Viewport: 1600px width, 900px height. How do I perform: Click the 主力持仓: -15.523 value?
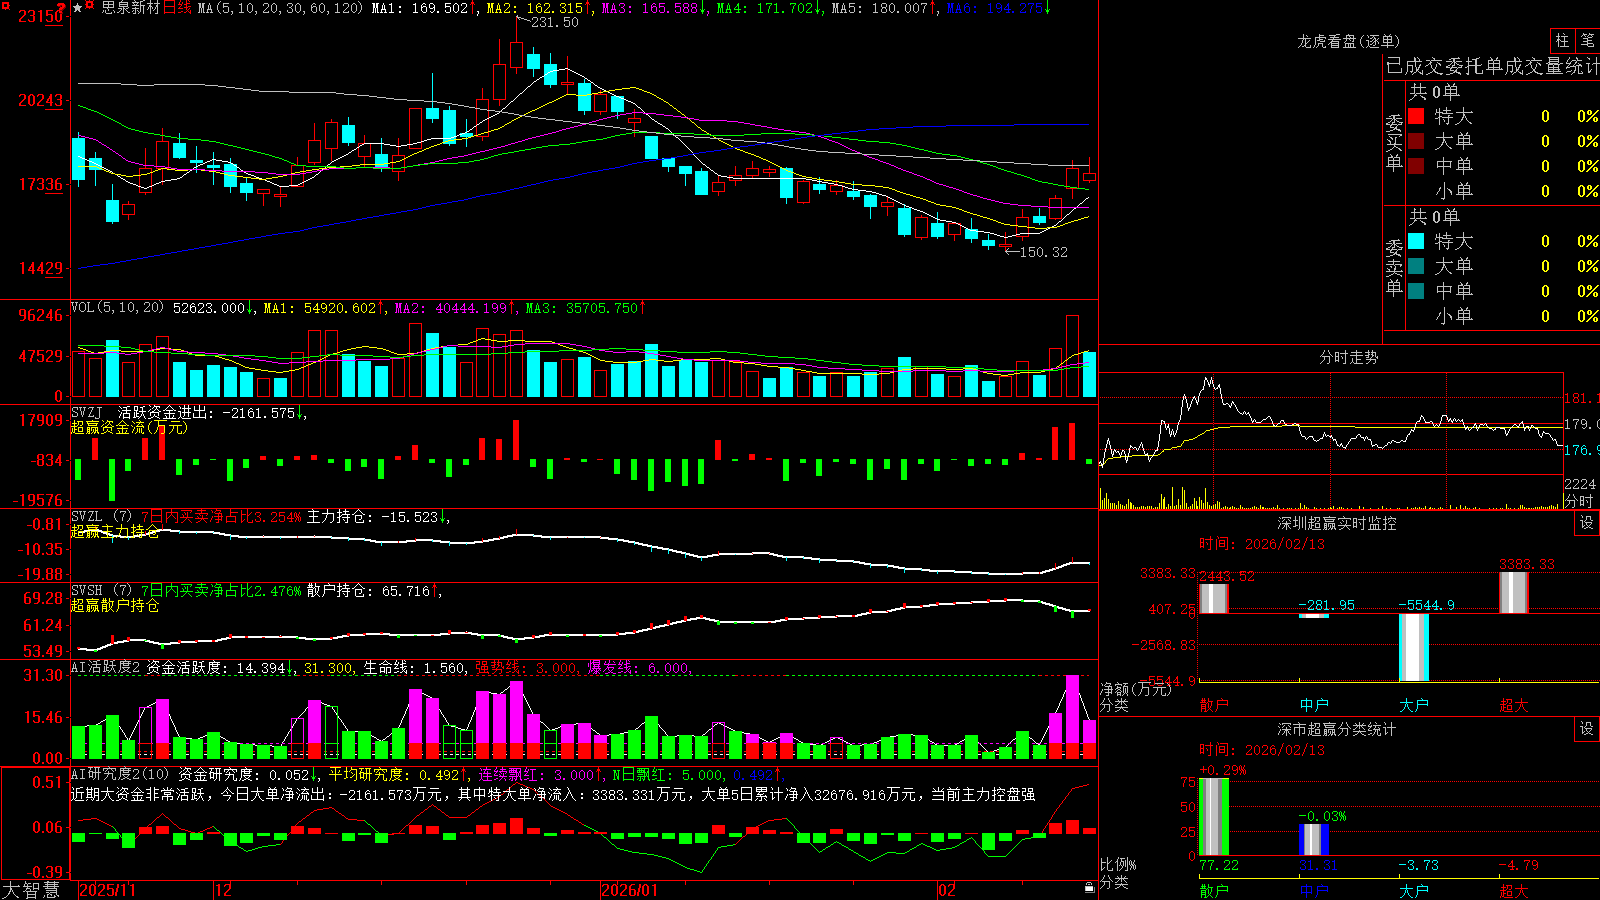coord(372,517)
